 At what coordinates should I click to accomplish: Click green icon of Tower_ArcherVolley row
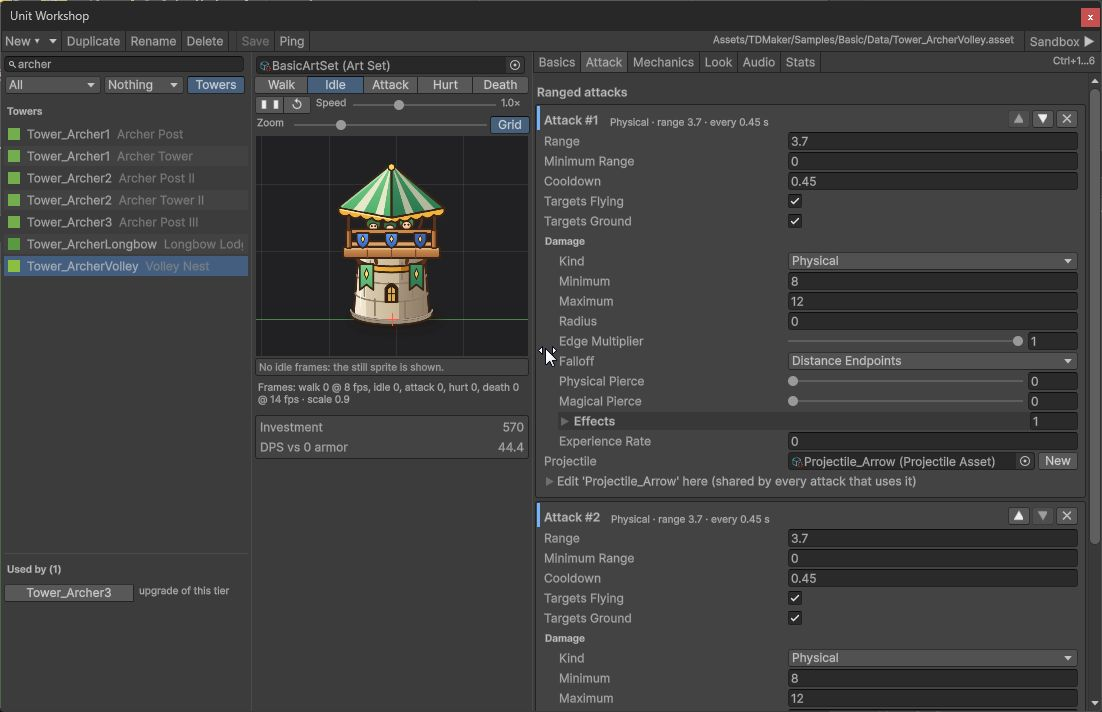[14, 266]
